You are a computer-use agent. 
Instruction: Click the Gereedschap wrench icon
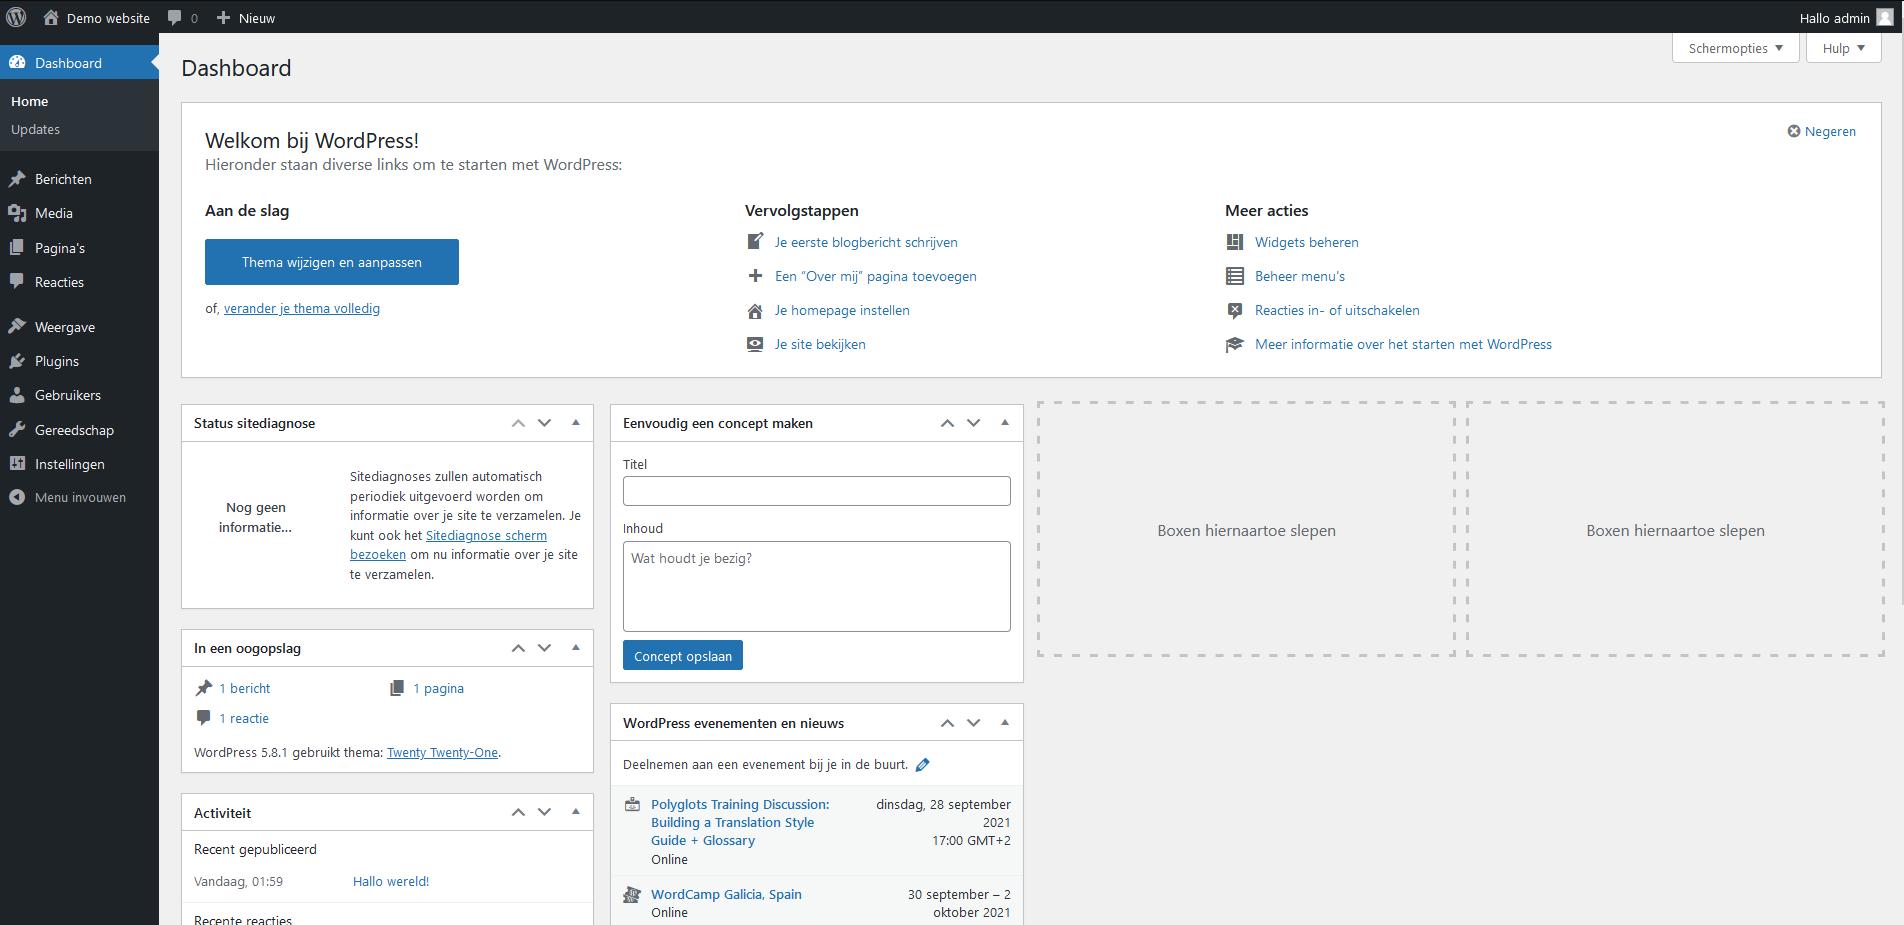click(17, 430)
